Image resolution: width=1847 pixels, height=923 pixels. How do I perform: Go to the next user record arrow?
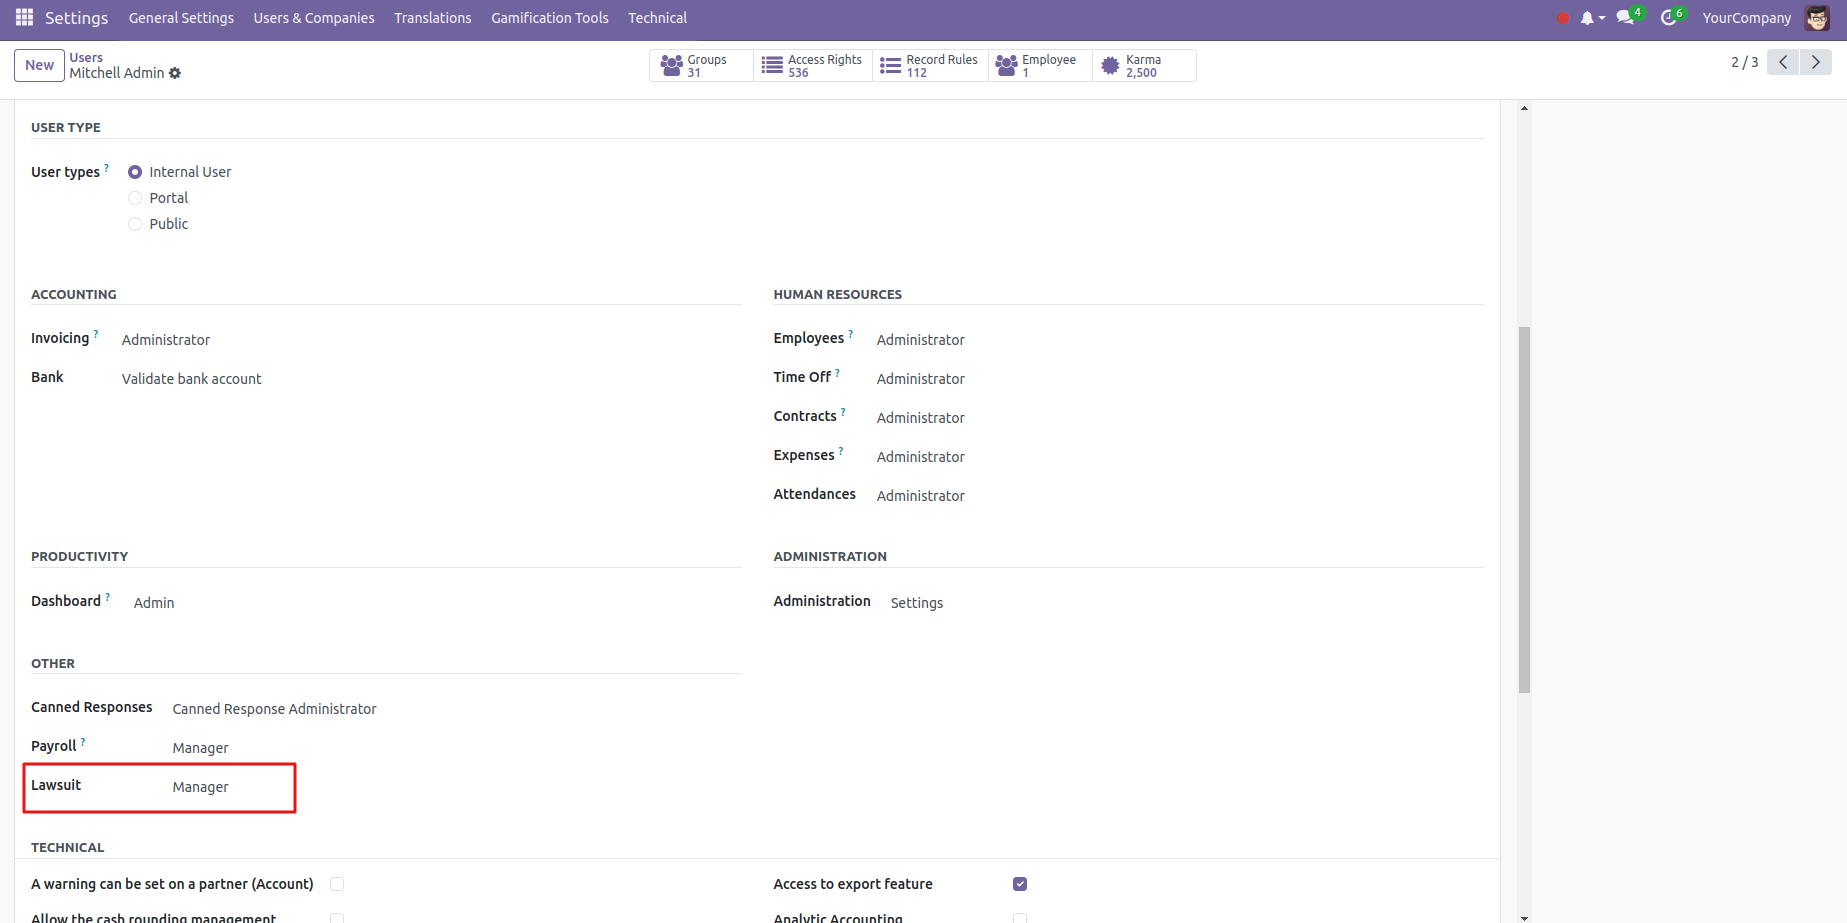tap(1816, 62)
